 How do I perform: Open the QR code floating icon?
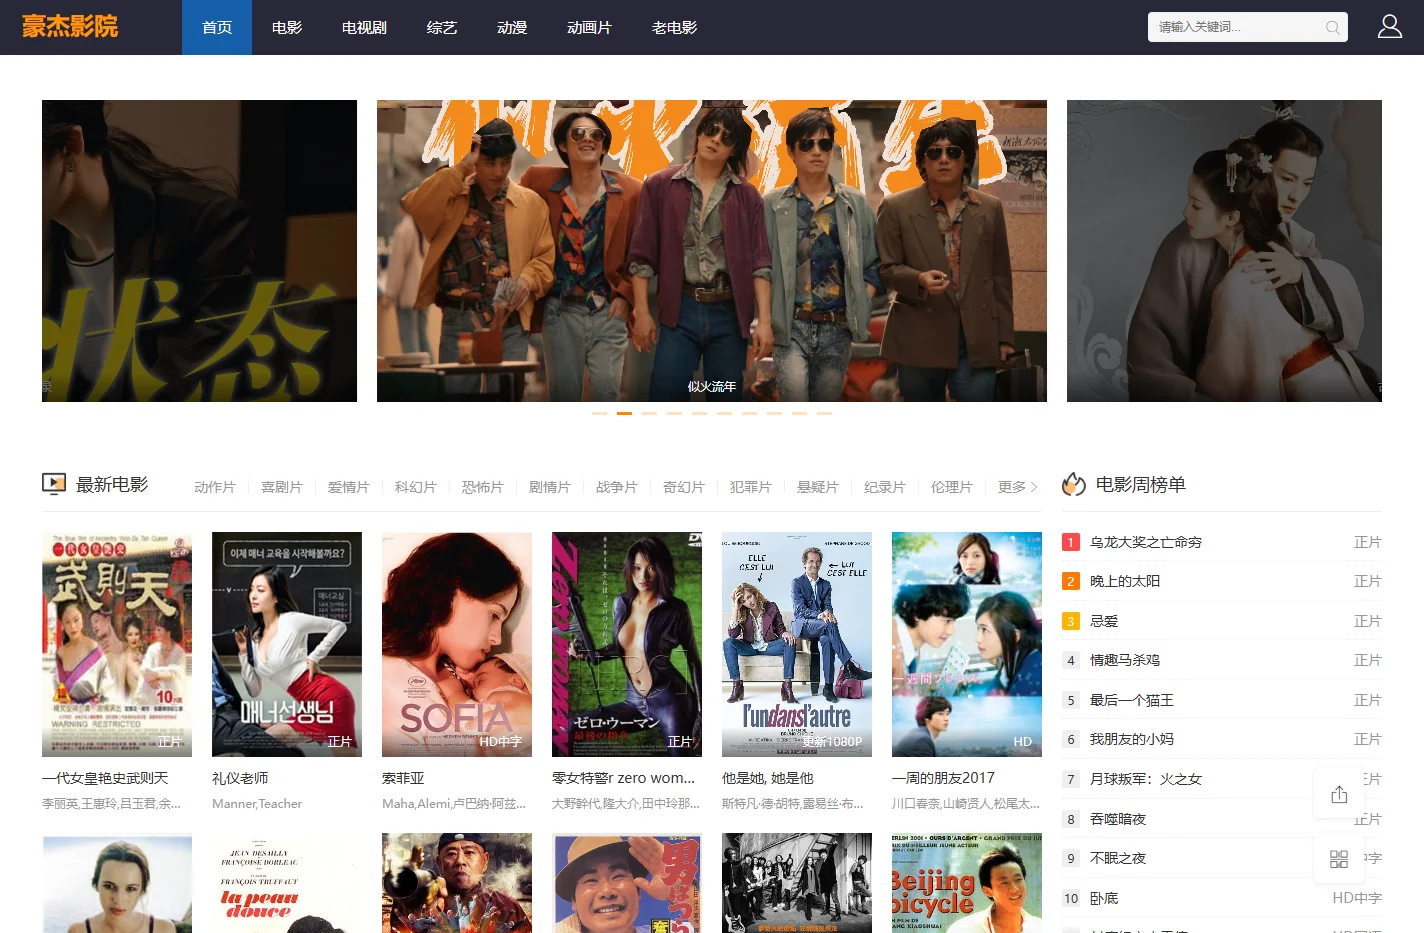point(1339,859)
